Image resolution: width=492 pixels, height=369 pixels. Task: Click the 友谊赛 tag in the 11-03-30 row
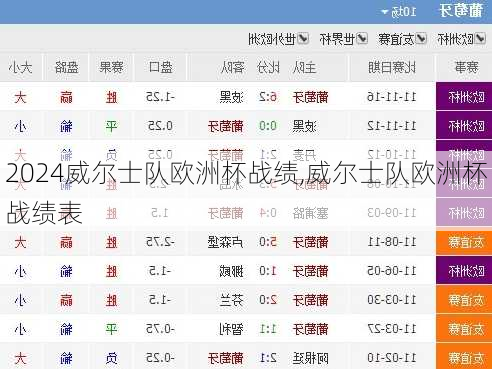(464, 300)
